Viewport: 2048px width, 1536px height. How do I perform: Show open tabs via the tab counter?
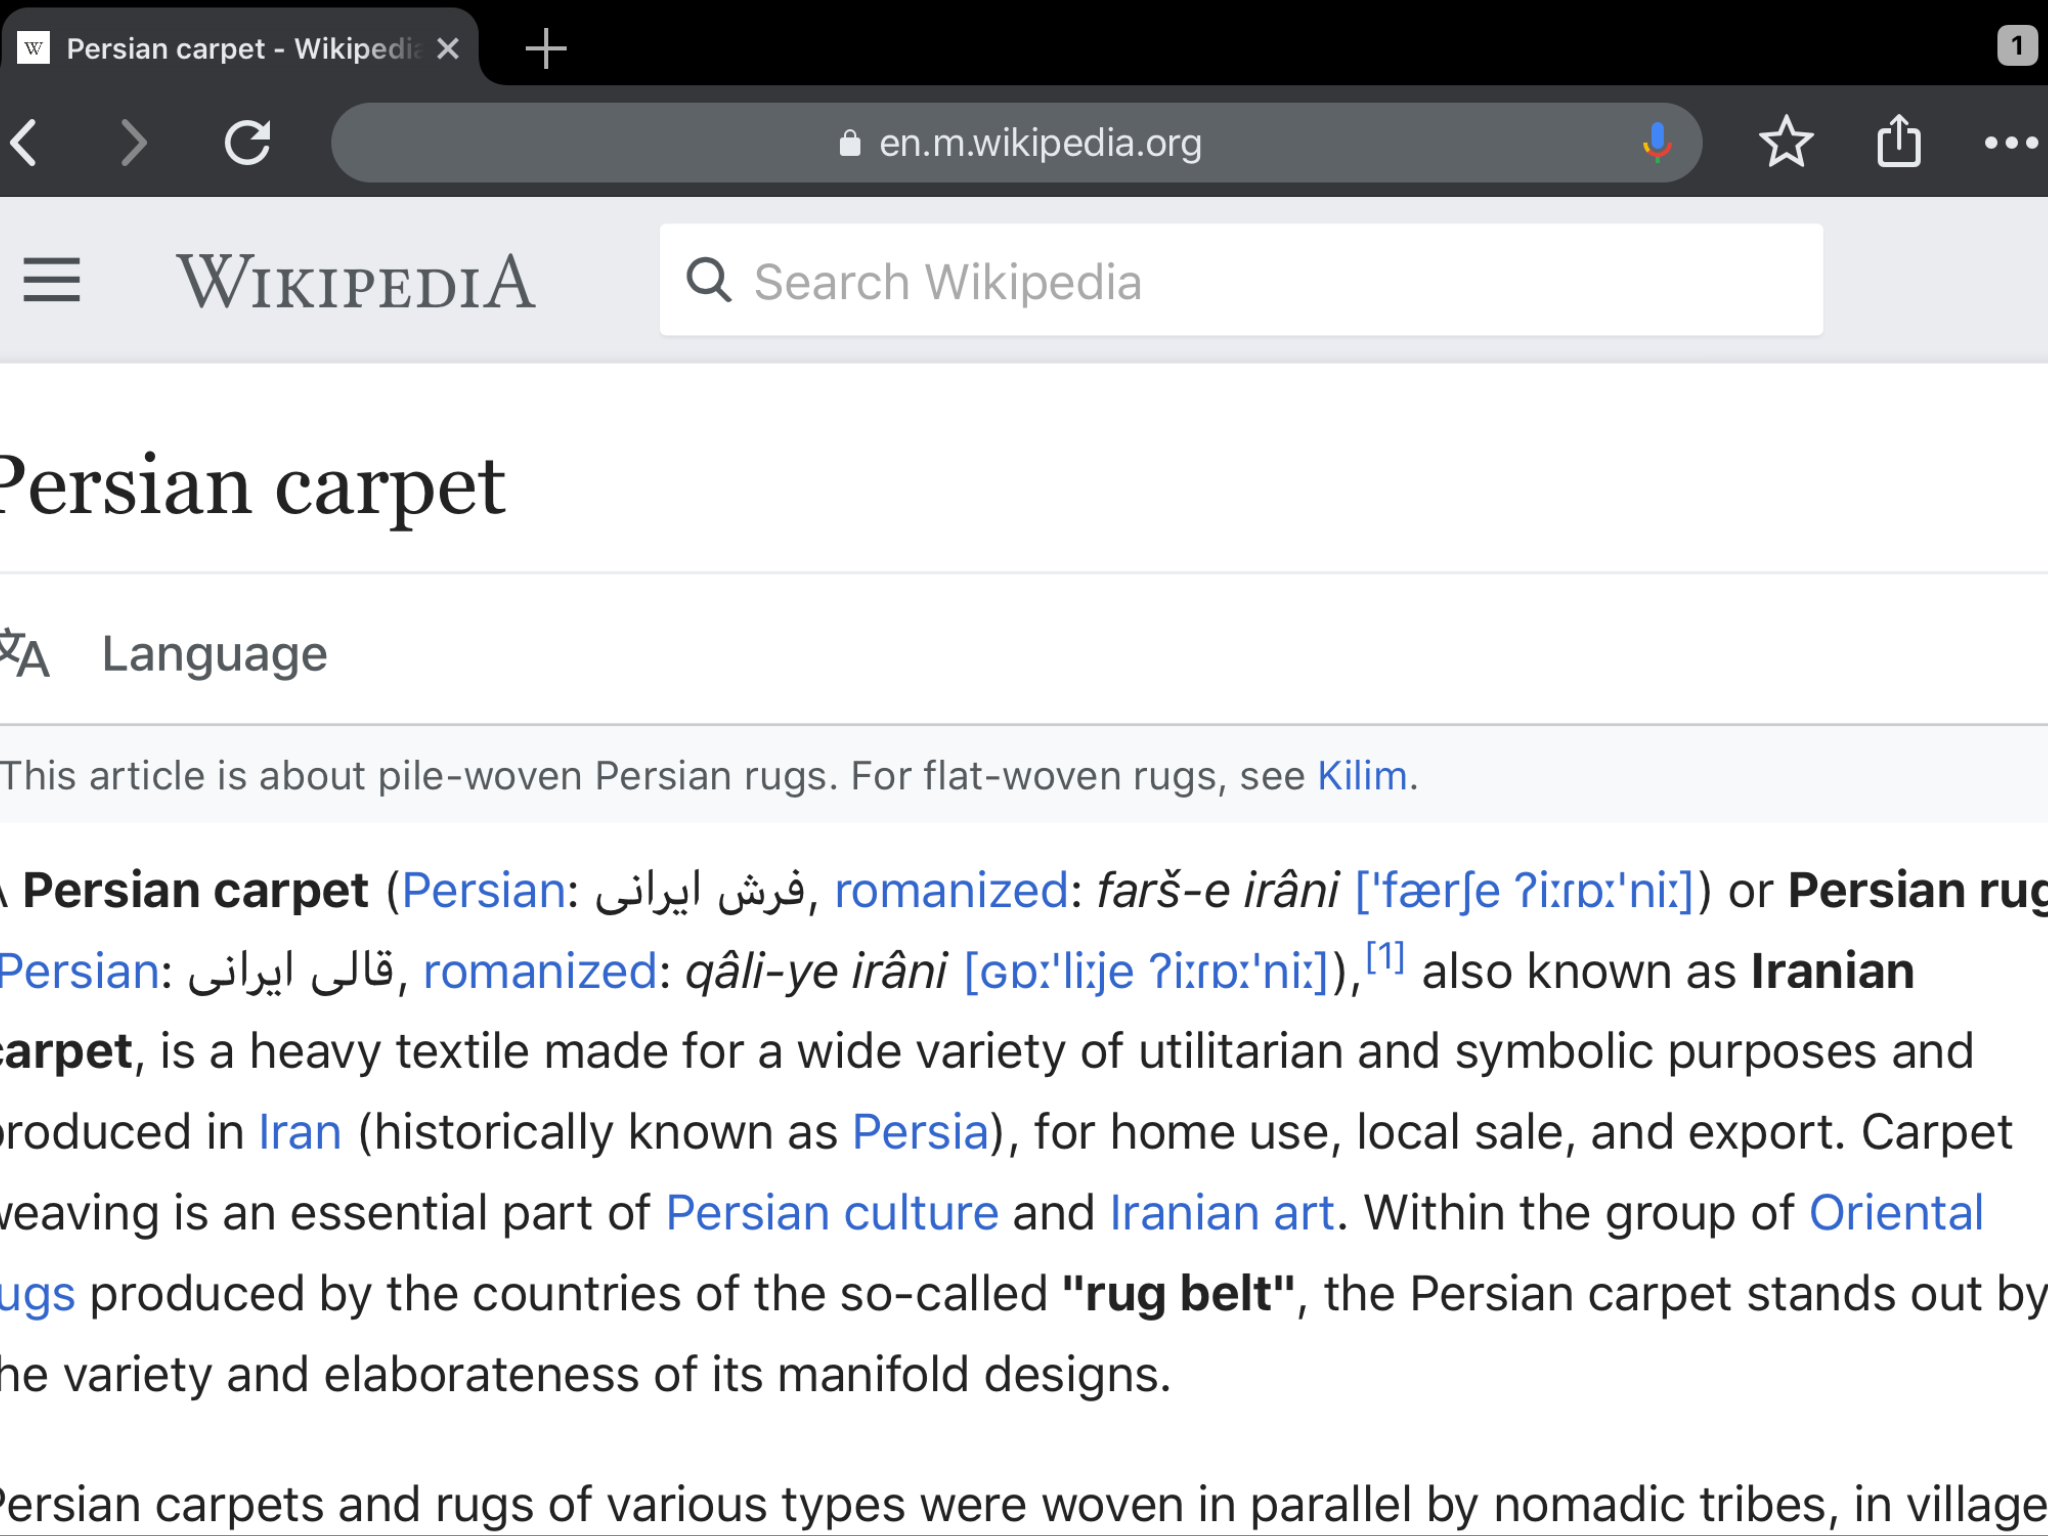click(2017, 46)
